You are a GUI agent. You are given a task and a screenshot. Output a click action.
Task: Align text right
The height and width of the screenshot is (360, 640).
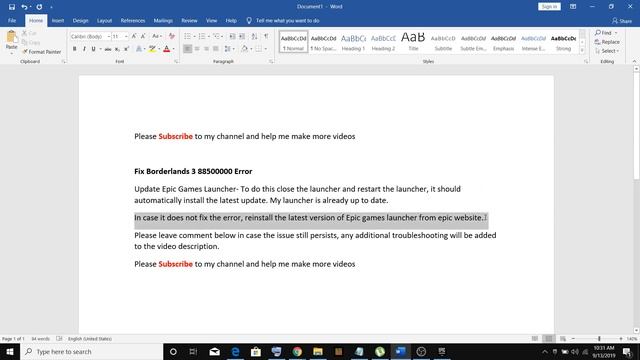coord(206,49)
